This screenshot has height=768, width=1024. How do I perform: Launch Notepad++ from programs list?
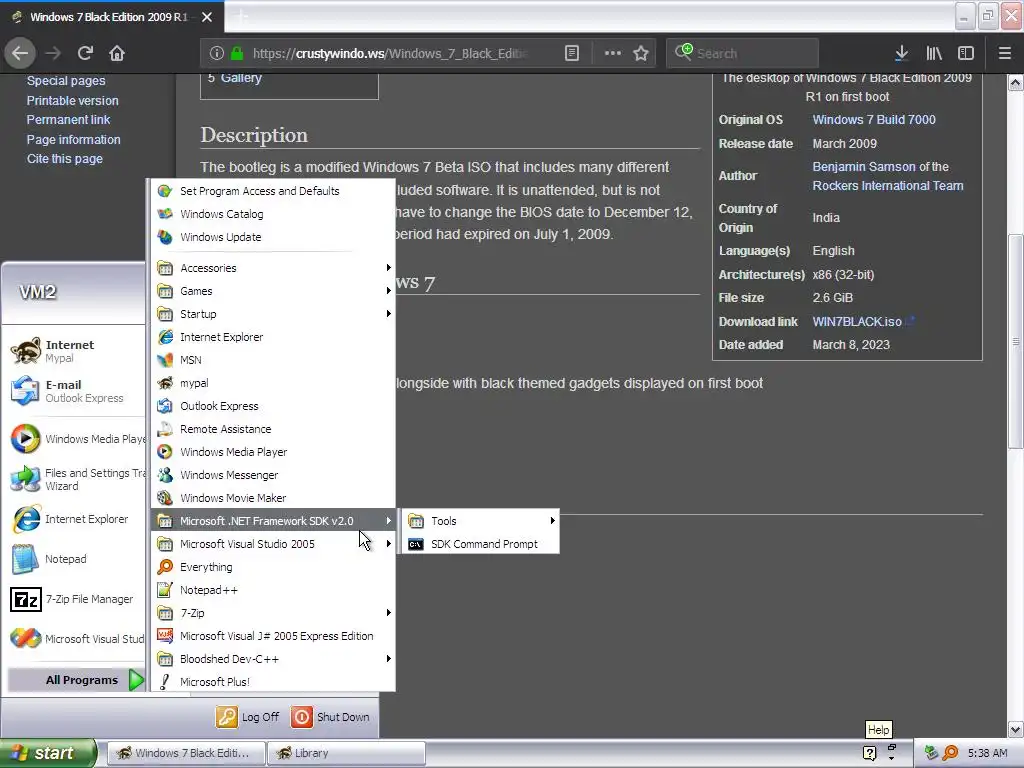click(x=272, y=590)
